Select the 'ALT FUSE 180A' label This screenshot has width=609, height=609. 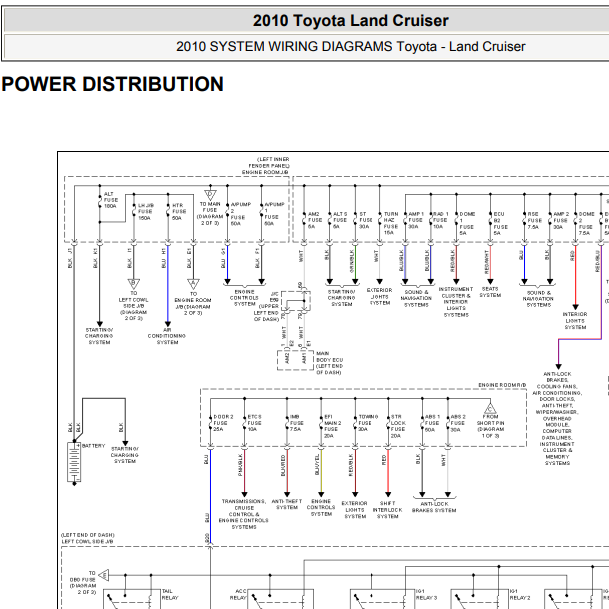tap(111, 200)
